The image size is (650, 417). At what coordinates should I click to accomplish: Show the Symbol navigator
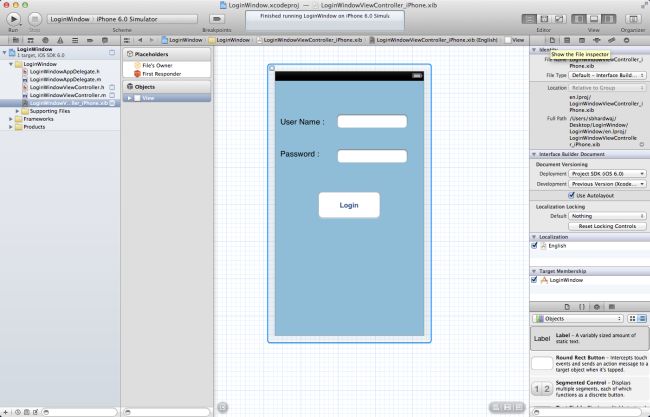[31, 40]
